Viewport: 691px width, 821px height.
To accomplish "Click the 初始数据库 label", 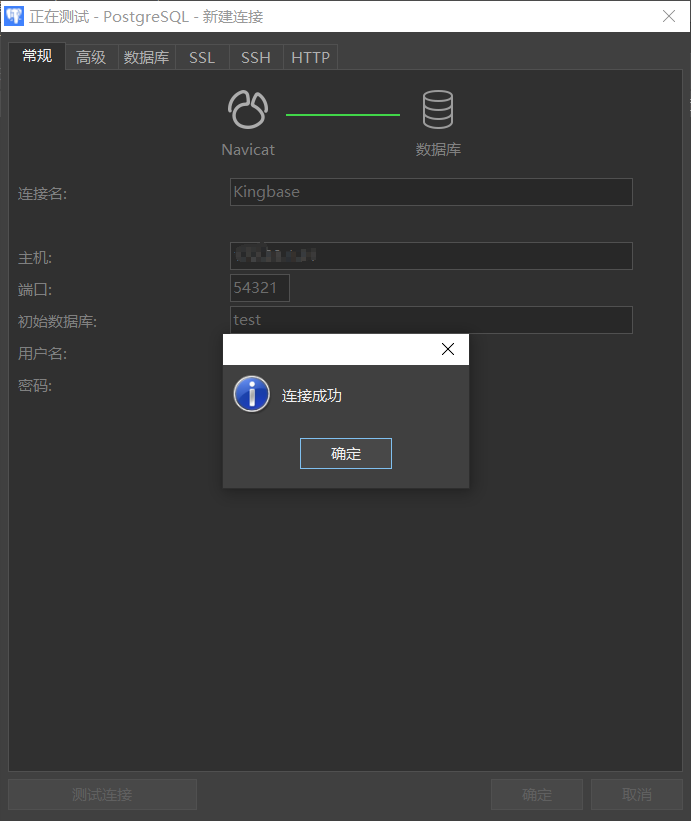I will (x=57, y=321).
